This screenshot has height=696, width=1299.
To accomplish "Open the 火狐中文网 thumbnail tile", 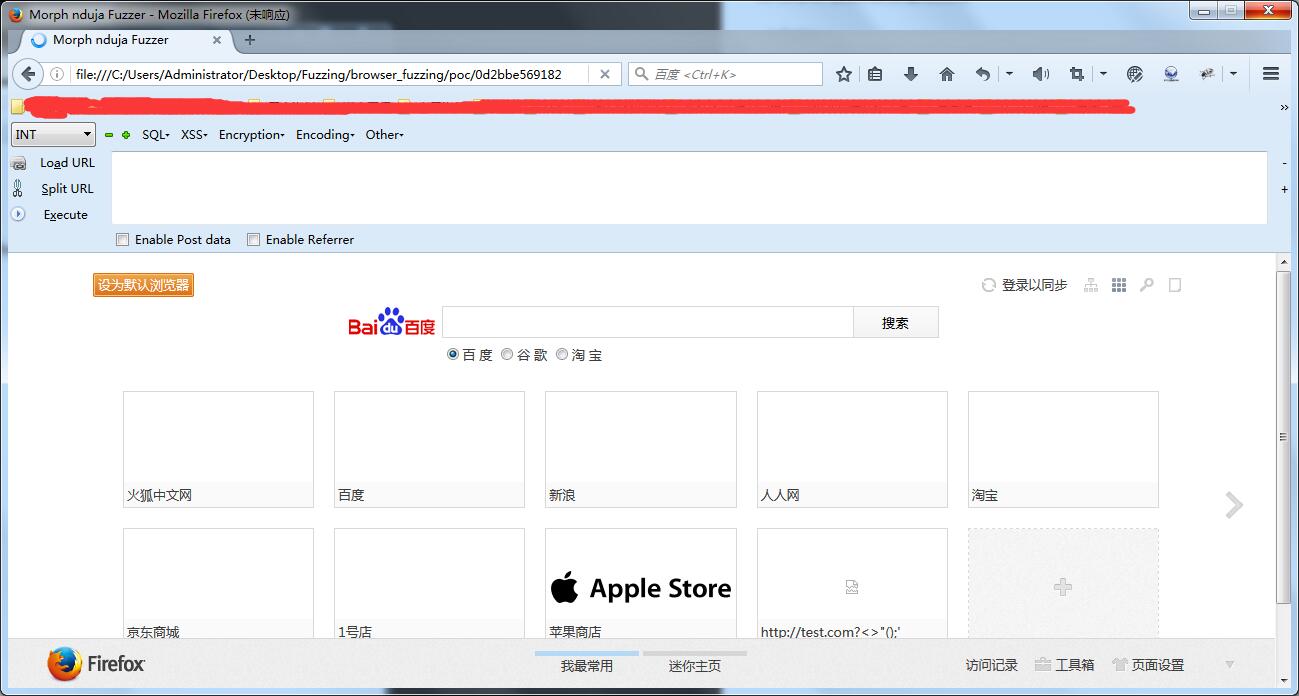I will pos(218,449).
